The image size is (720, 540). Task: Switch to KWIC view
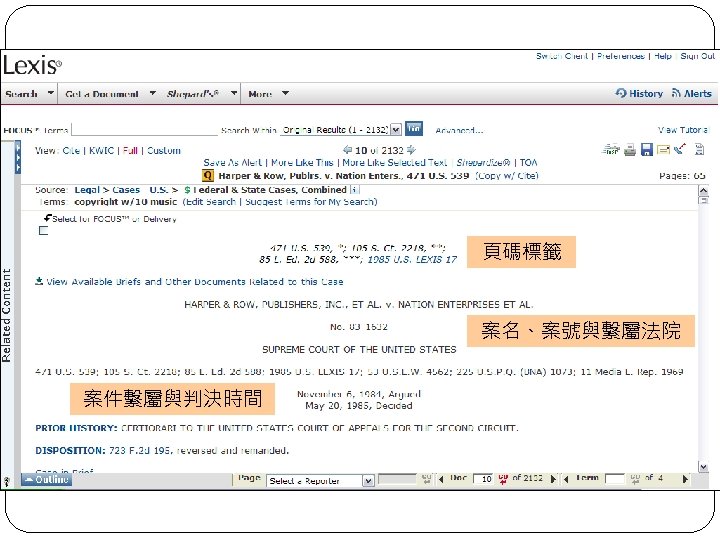click(x=101, y=150)
